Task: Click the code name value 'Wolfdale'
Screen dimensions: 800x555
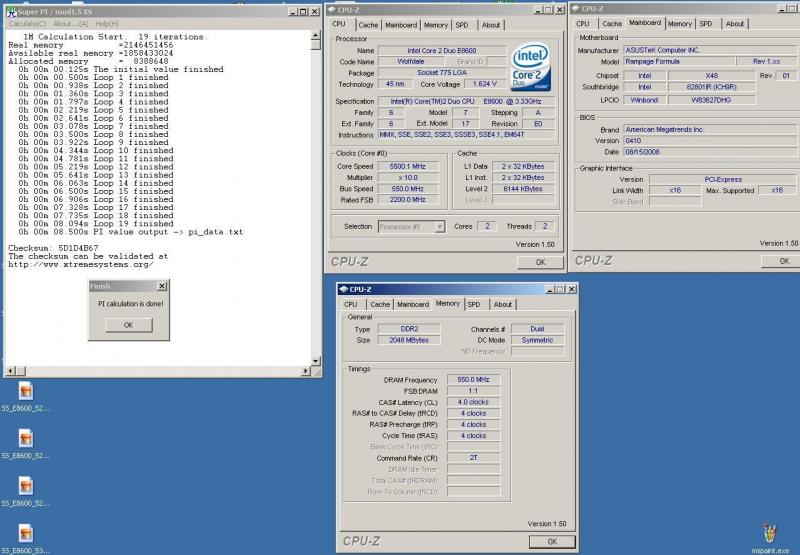Action: (410, 62)
